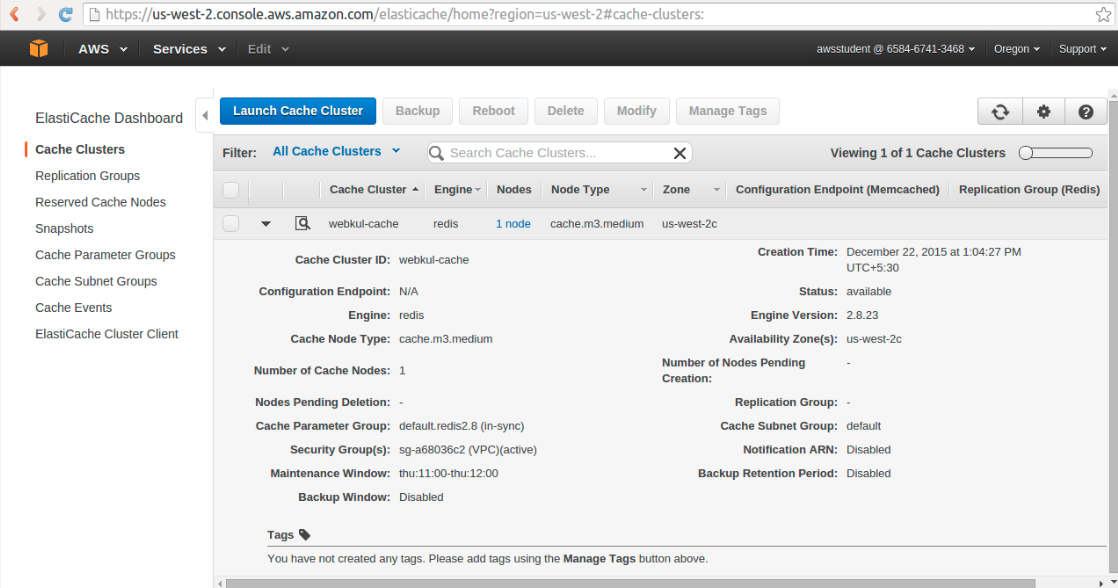This screenshot has height=588, width=1118.
Task: Click the webkul-cache name in table row
Action: 364,224
